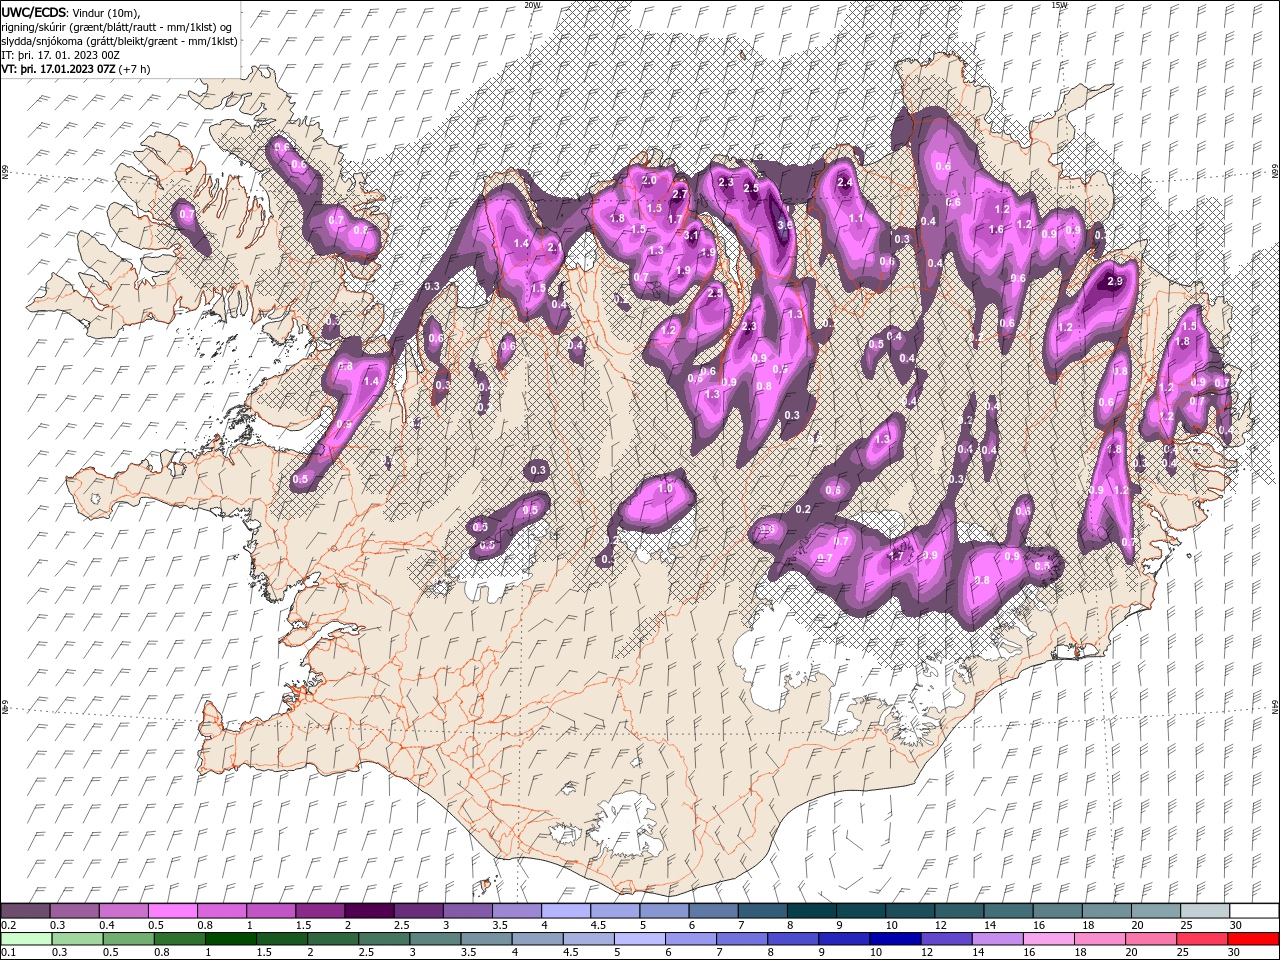The height and width of the screenshot is (960, 1280).
Task: Click the UWC/ECDS title in the map header
Action: click(x=34, y=12)
